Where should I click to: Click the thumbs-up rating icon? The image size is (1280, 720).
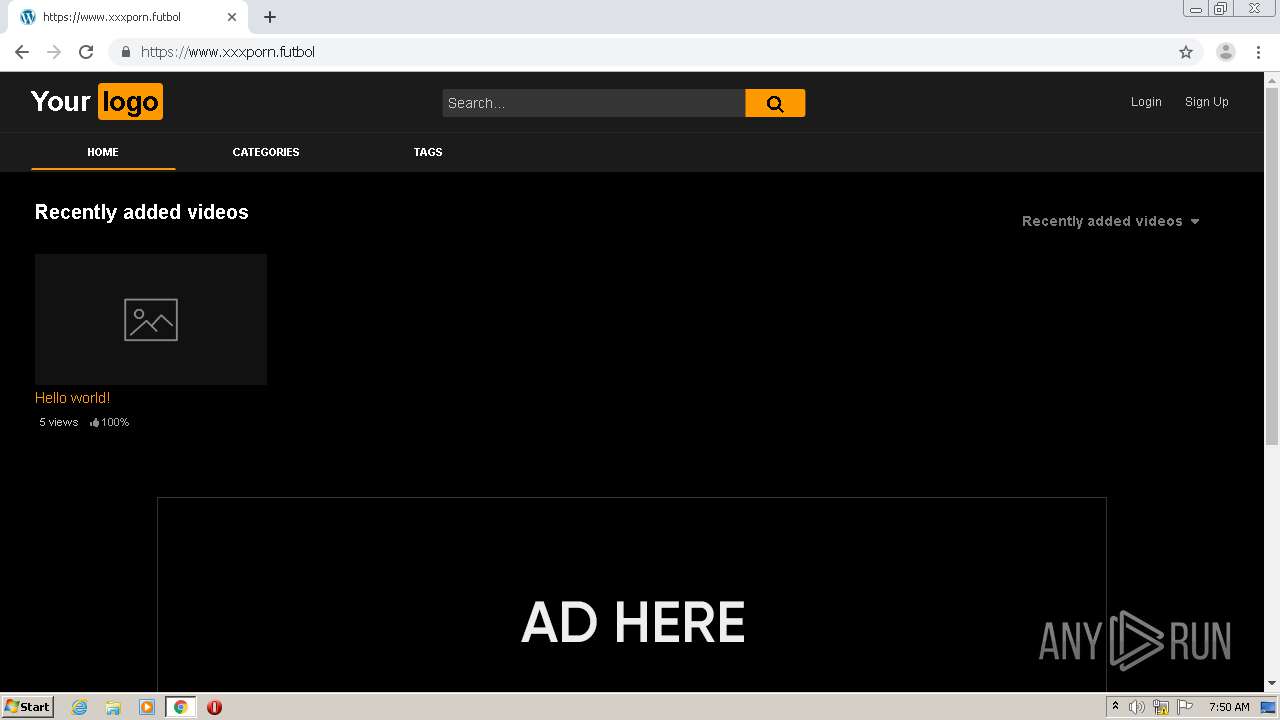point(94,422)
